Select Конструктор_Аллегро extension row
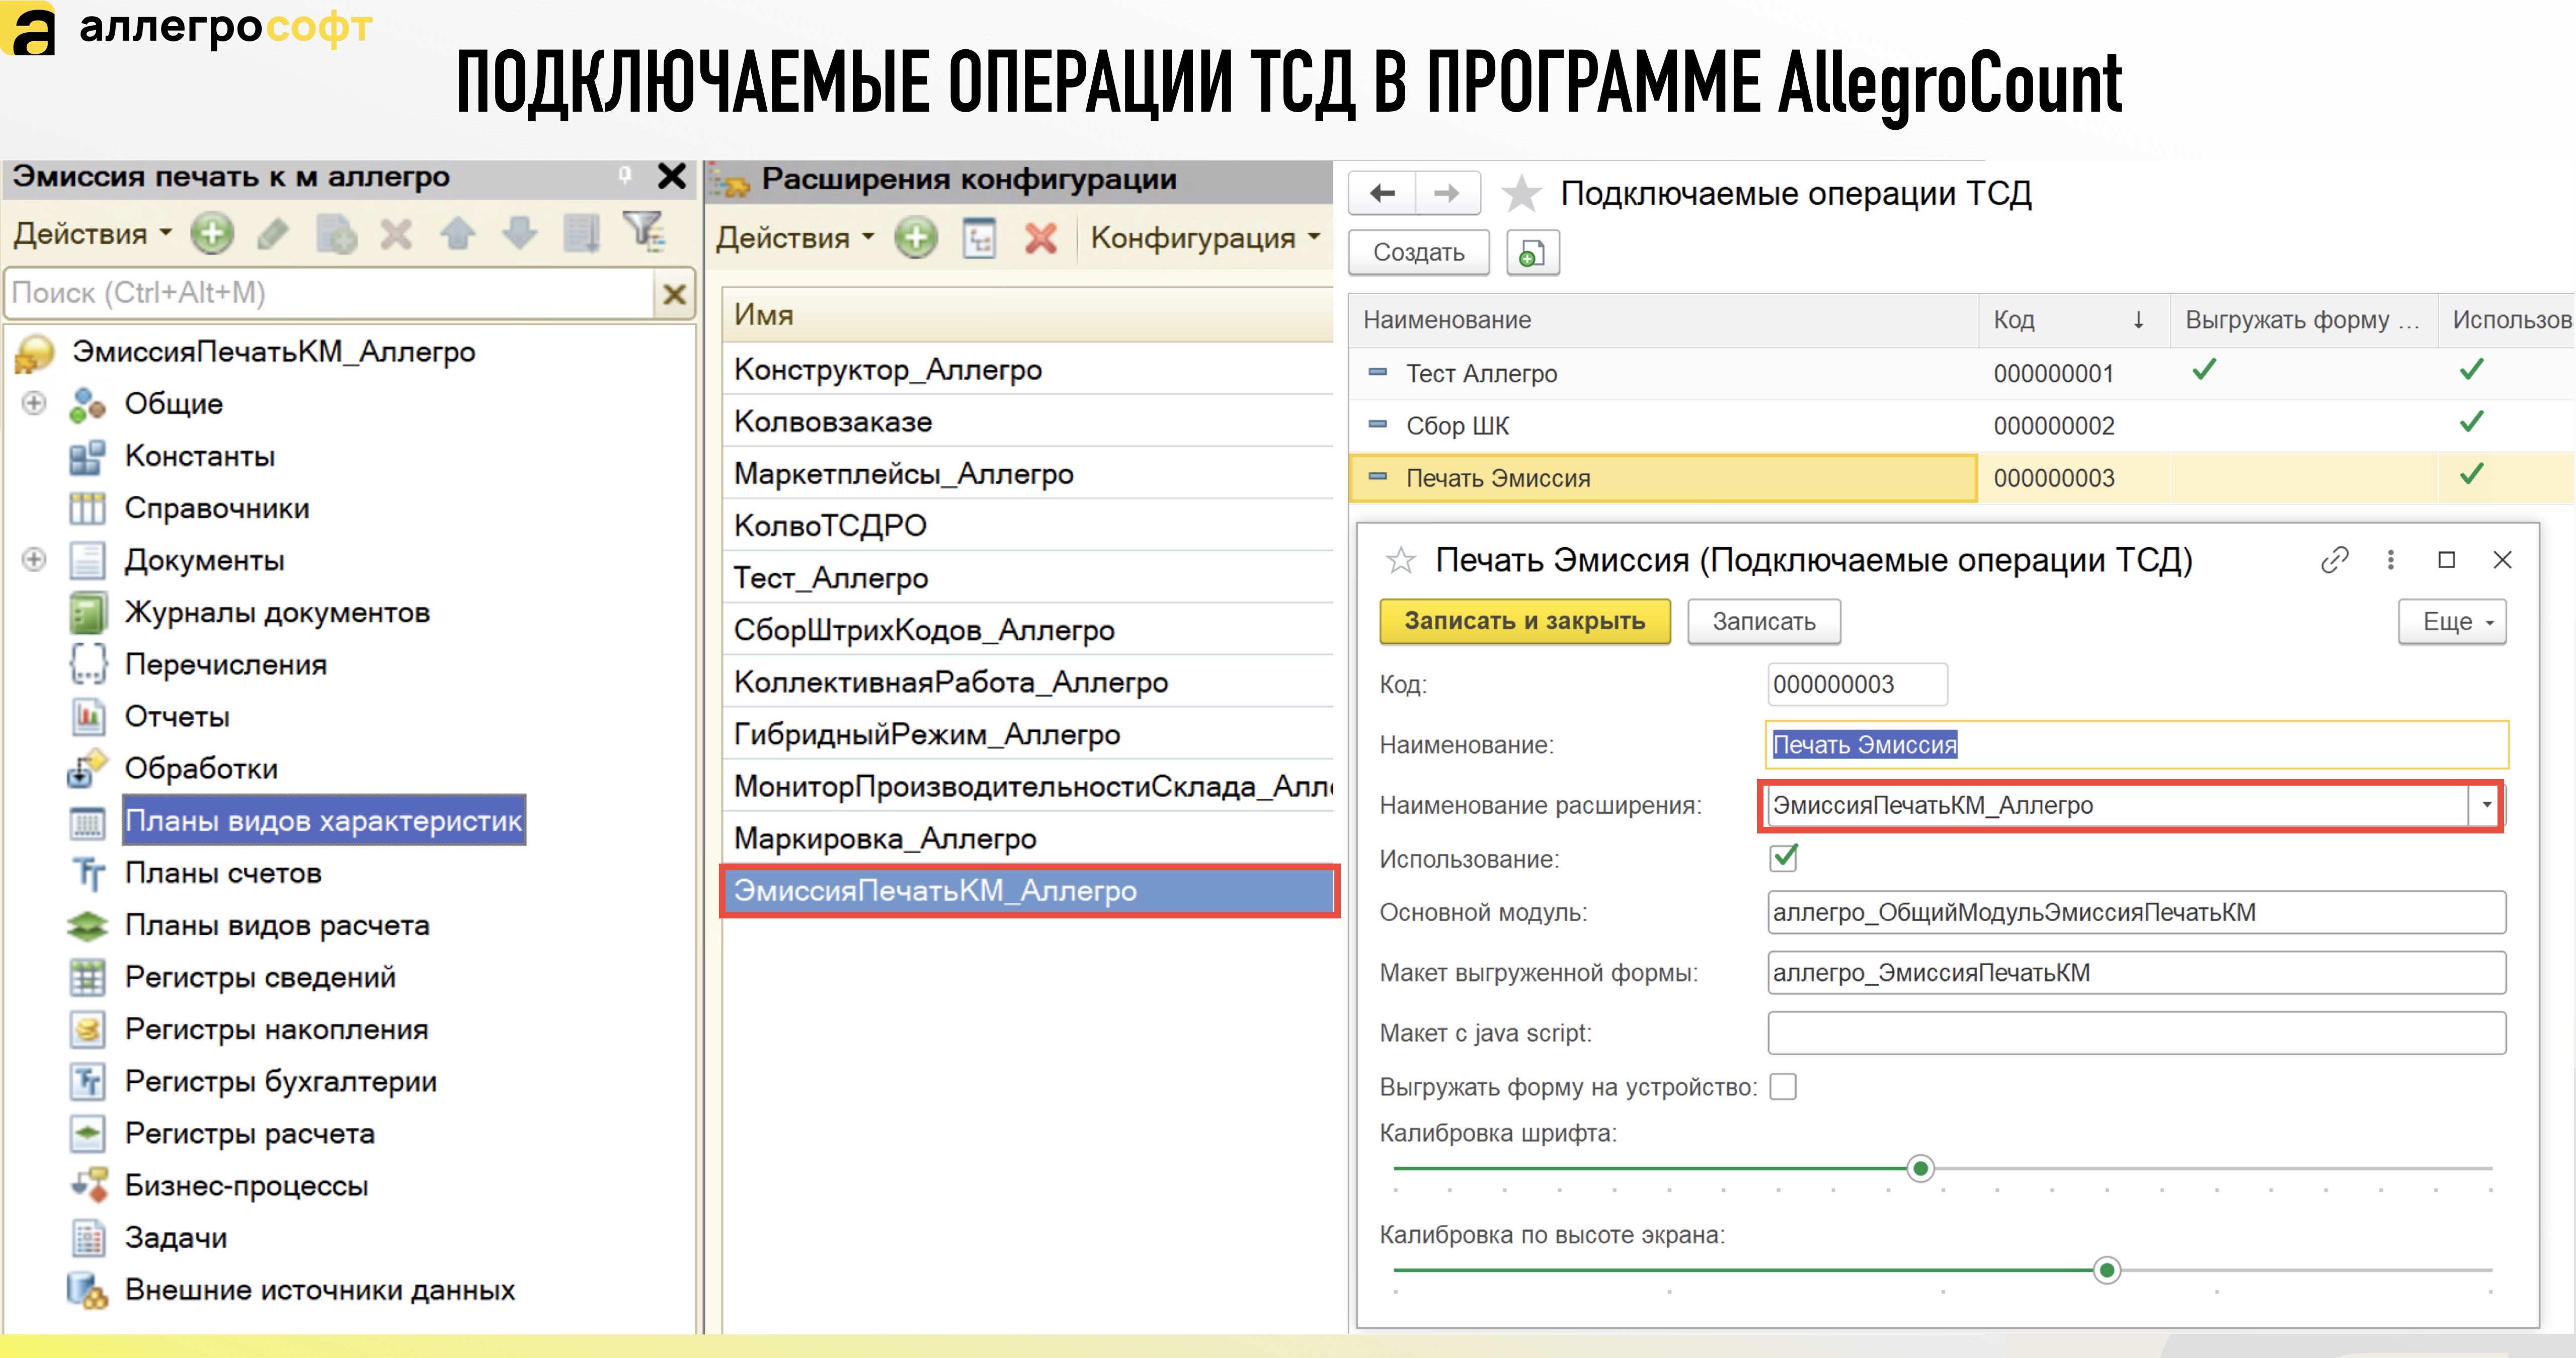 [1028, 369]
